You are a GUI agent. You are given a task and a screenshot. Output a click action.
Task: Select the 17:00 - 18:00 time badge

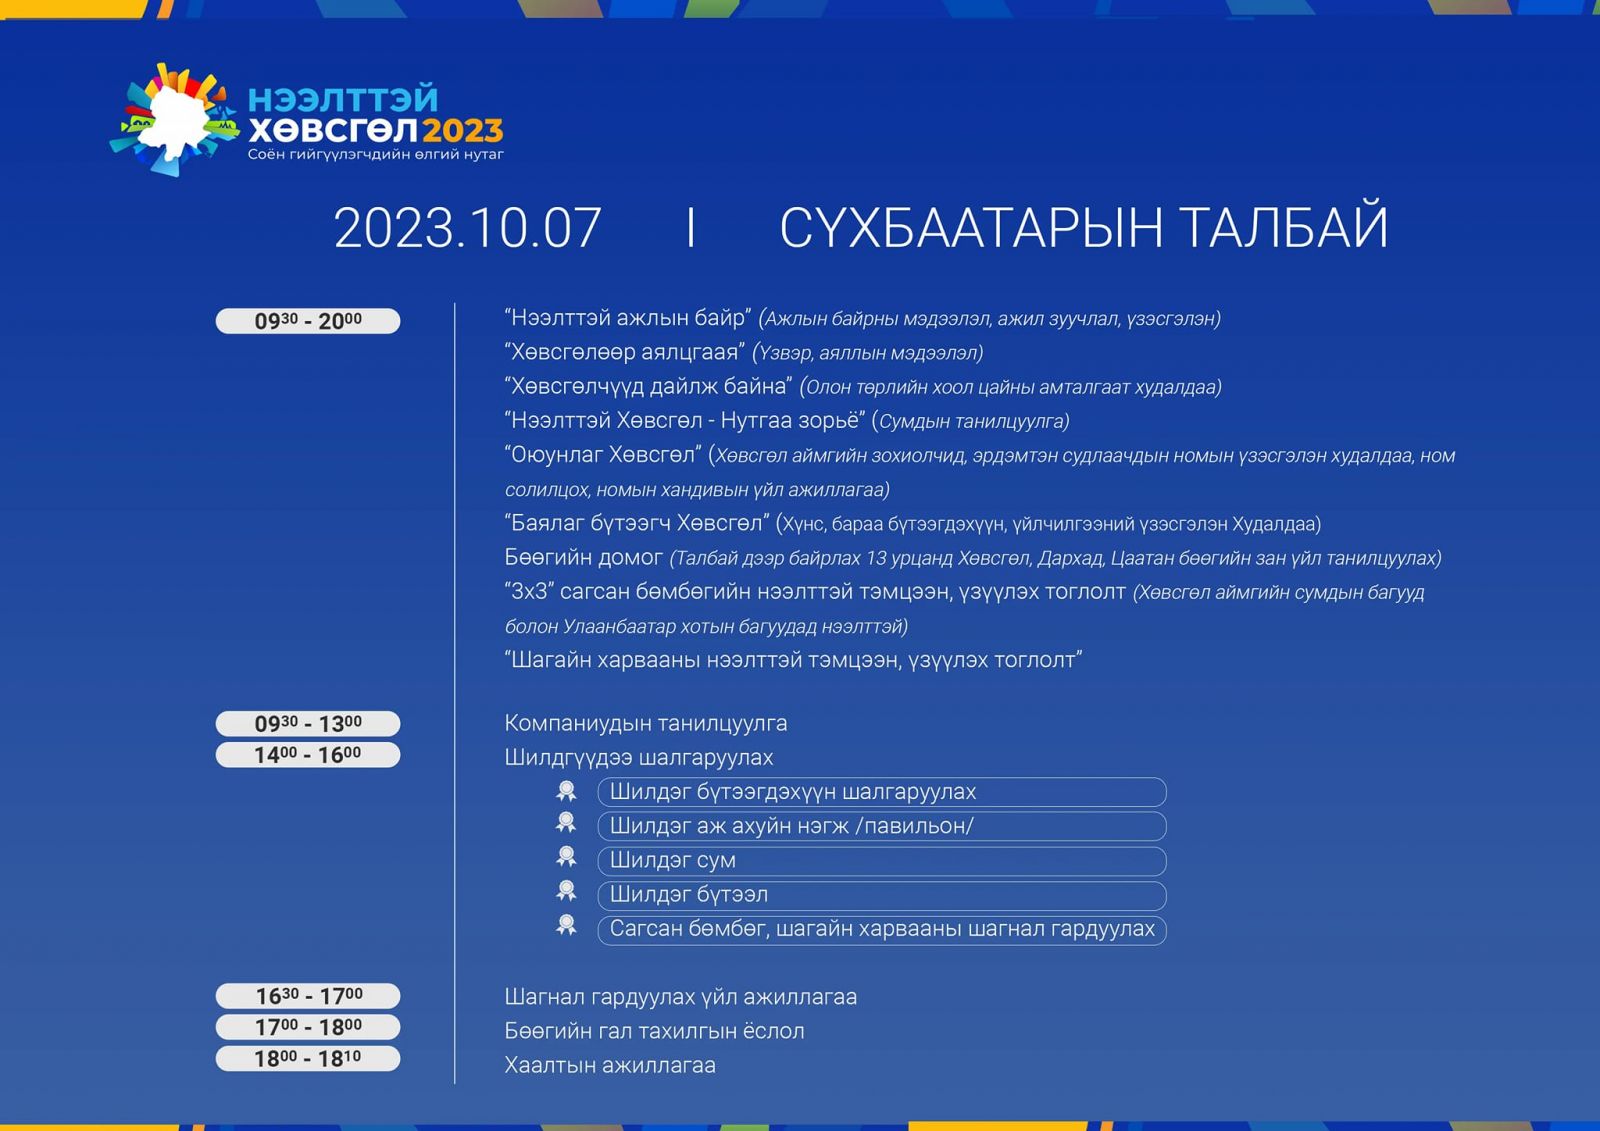(308, 1027)
